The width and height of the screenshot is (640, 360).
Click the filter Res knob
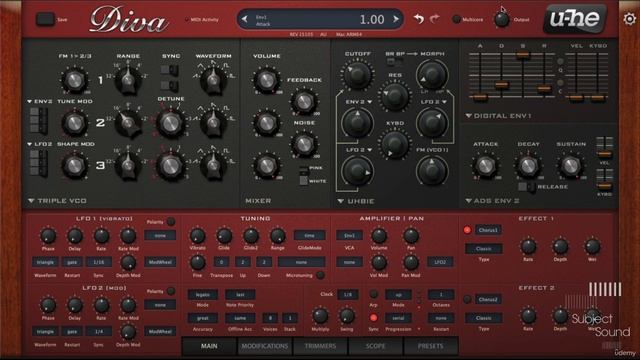coord(395,96)
